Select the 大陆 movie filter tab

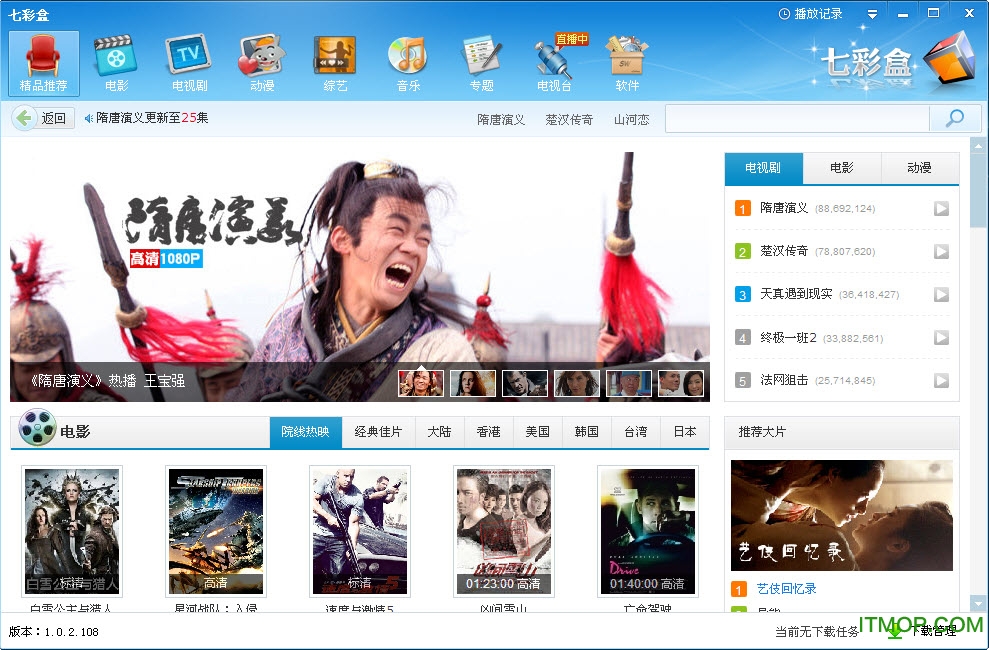pyautogui.click(x=440, y=432)
